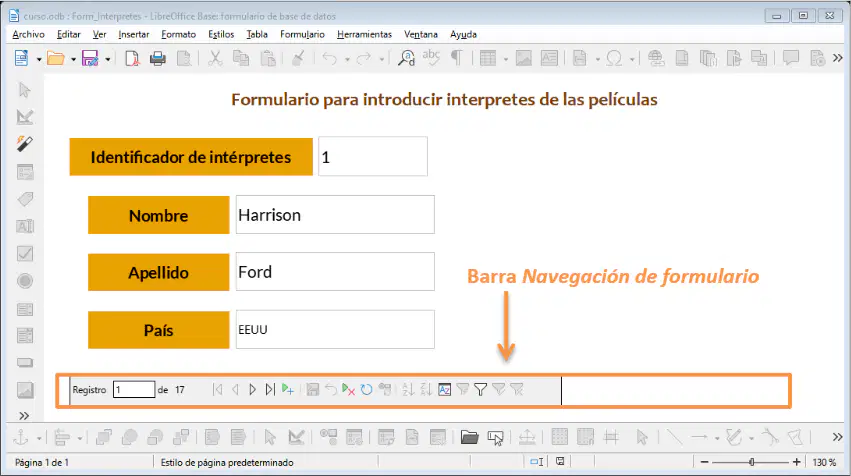Open a document with the folder icon
This screenshot has width=851, height=476.
pyautogui.click(x=55, y=58)
